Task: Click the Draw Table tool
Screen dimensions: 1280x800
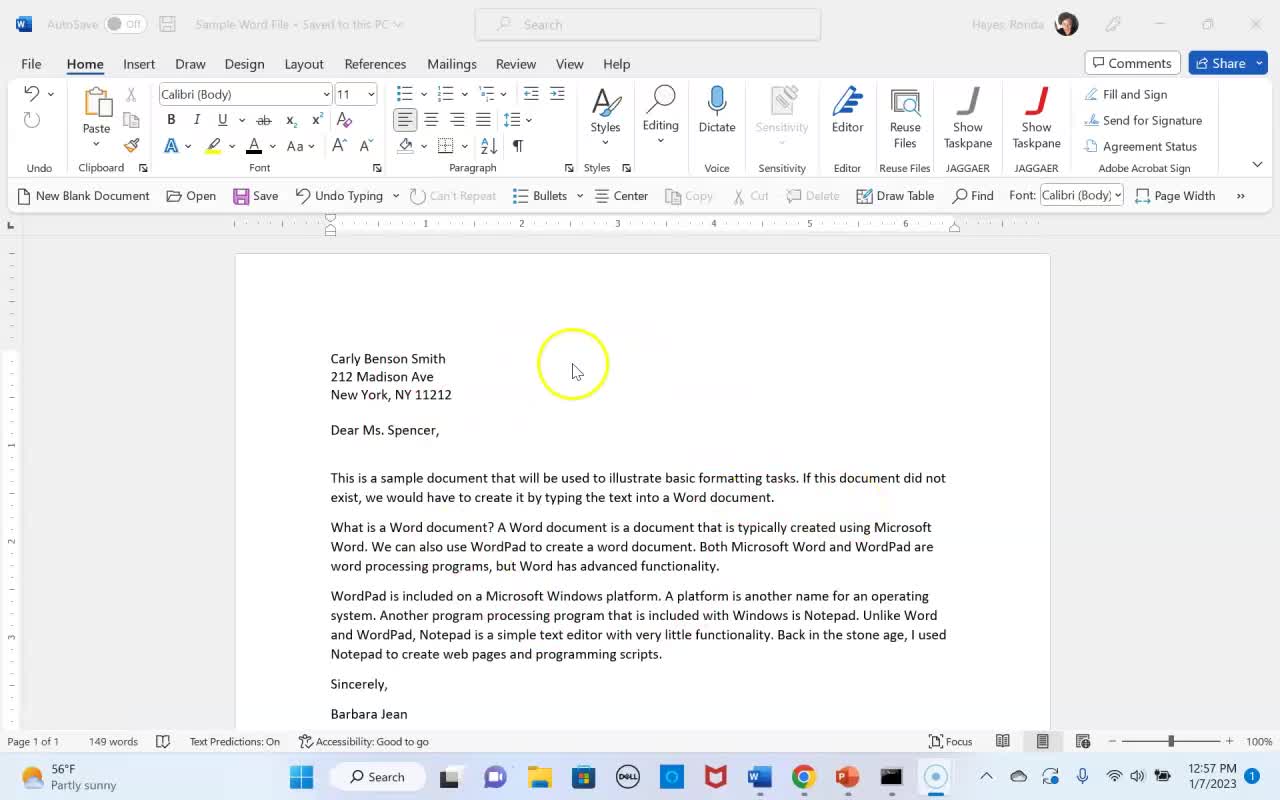Action: click(895, 196)
